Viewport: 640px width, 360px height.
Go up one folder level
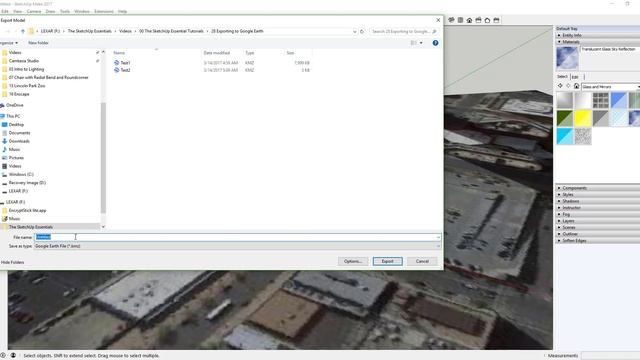coord(23,31)
